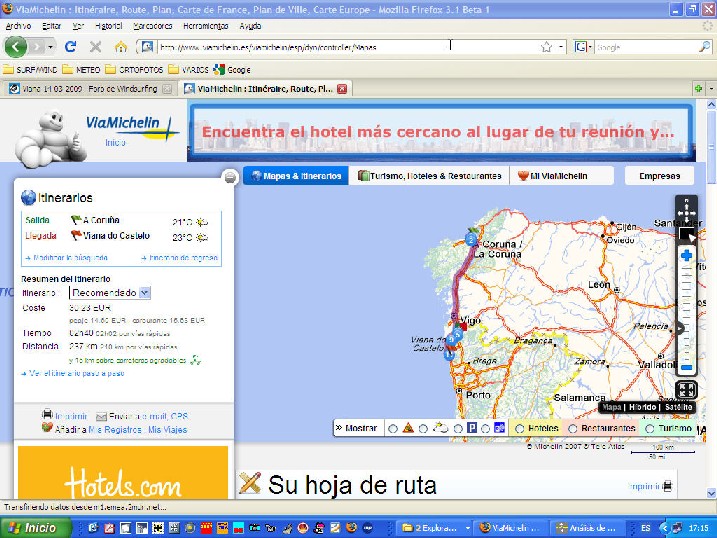Click the Hotels.com advertisement banner
Viewport: 717px width, 538px height.
click(123, 472)
